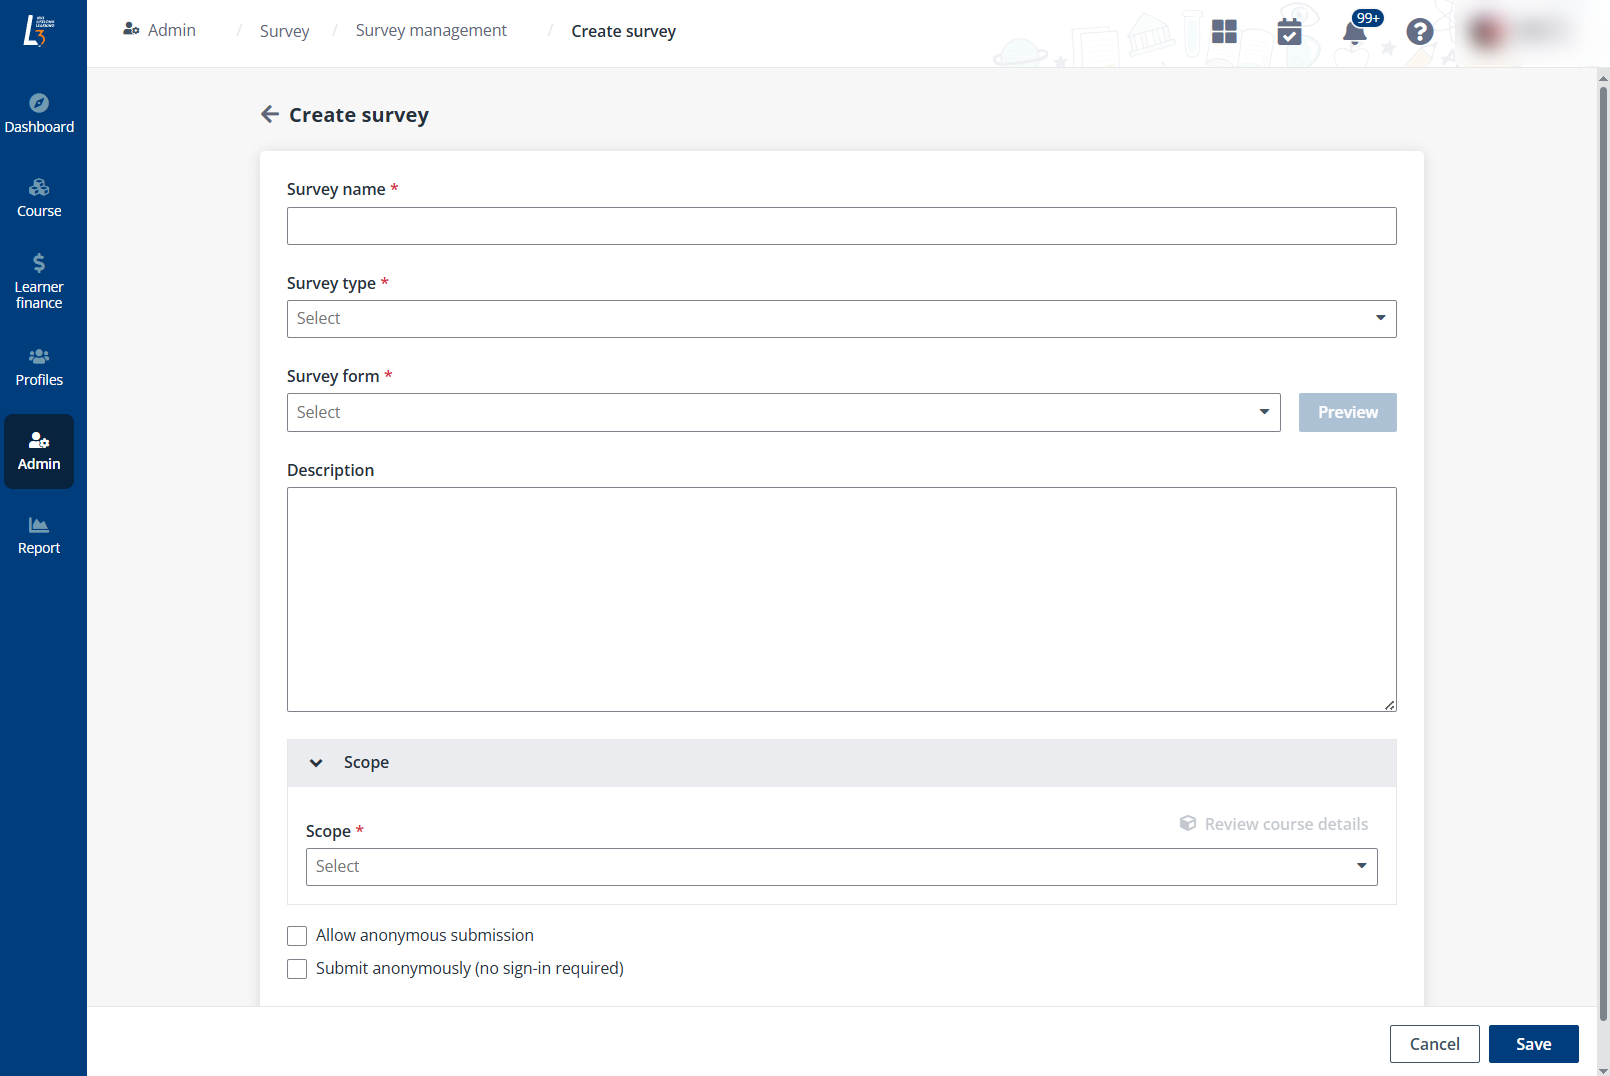
Task: Click the Survey name input field
Action: tap(841, 226)
